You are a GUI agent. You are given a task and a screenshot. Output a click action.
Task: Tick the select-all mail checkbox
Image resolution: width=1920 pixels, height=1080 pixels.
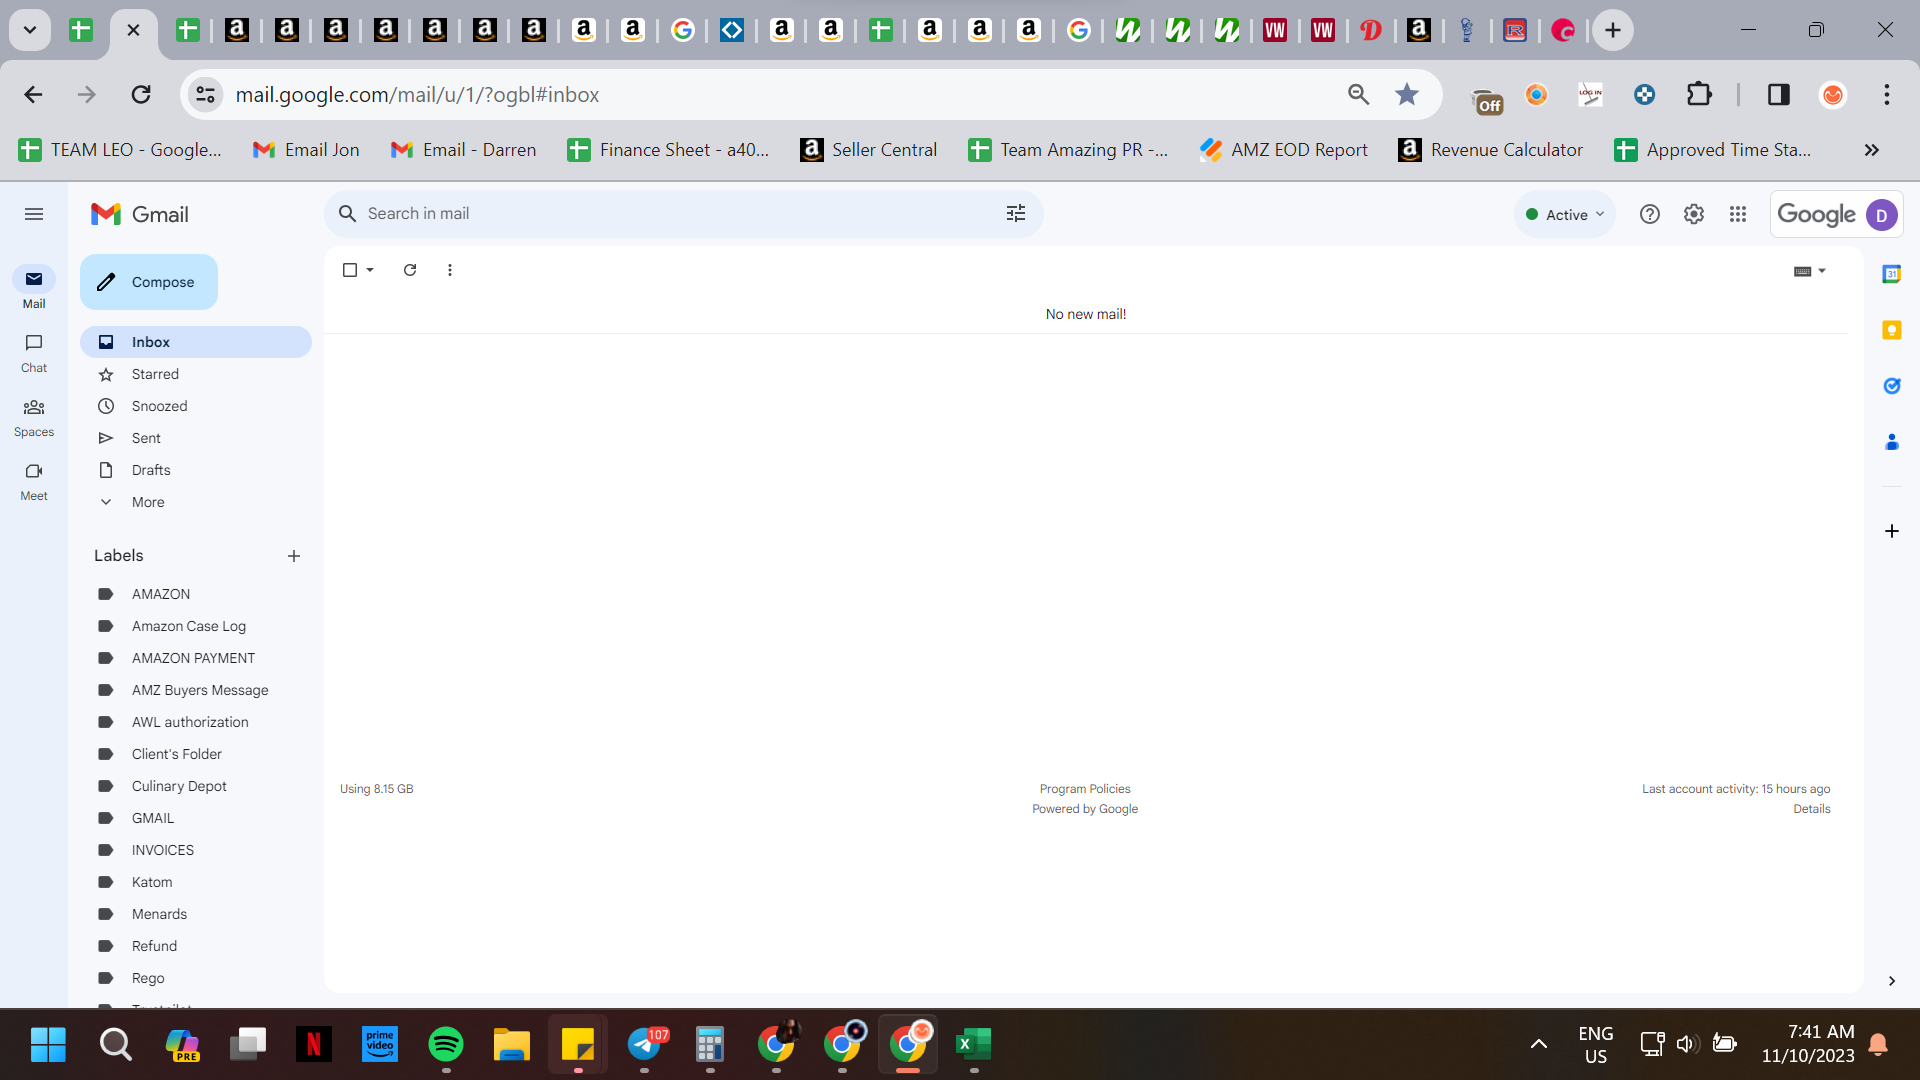(350, 270)
